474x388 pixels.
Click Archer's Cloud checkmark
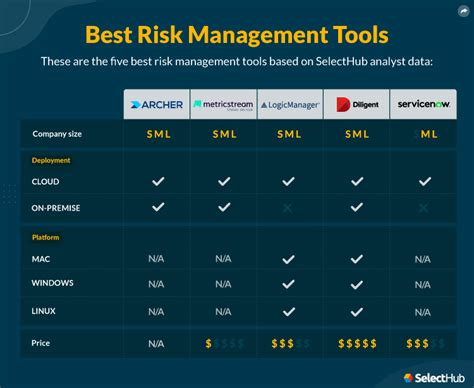158,182
